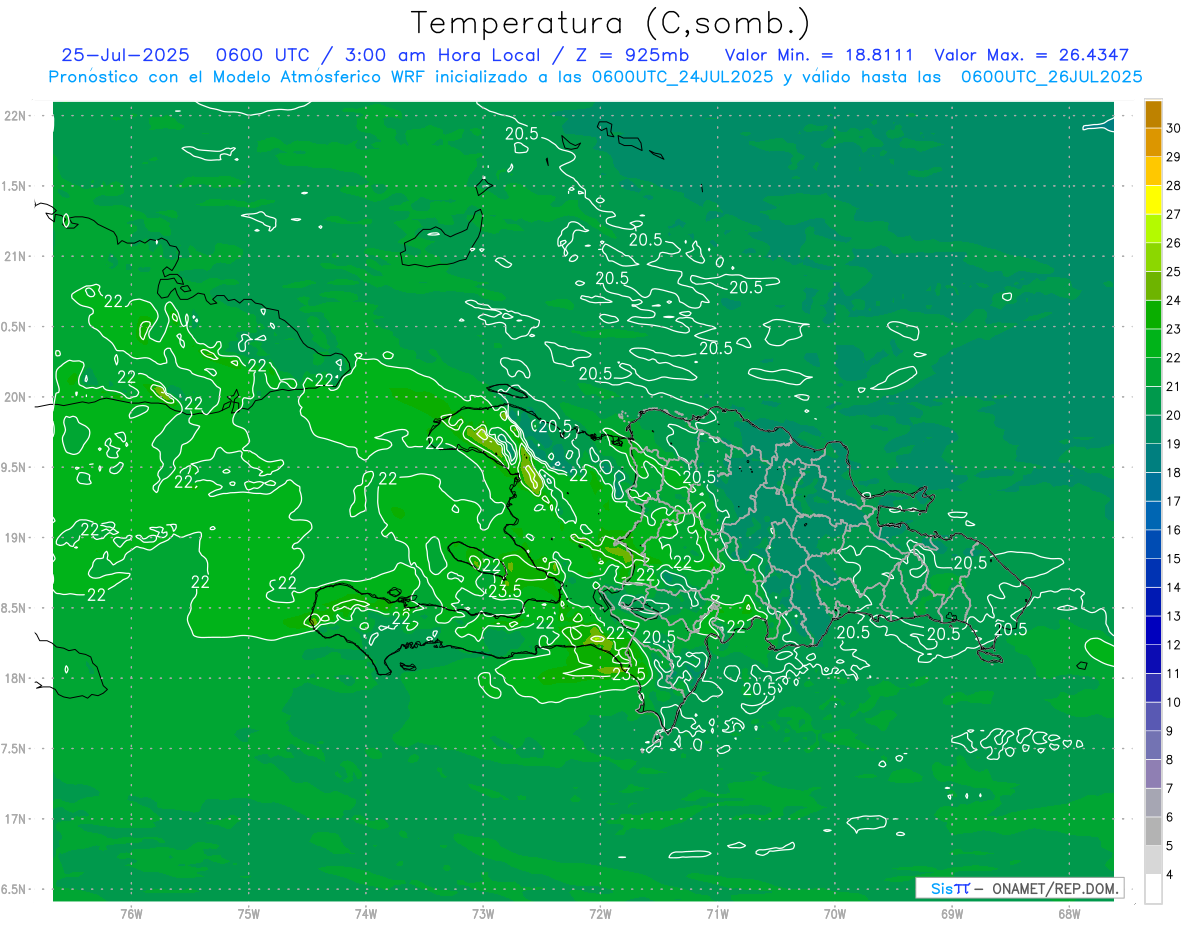Click the '69W' longitude axis label
1200x927 pixels.
coord(952,913)
